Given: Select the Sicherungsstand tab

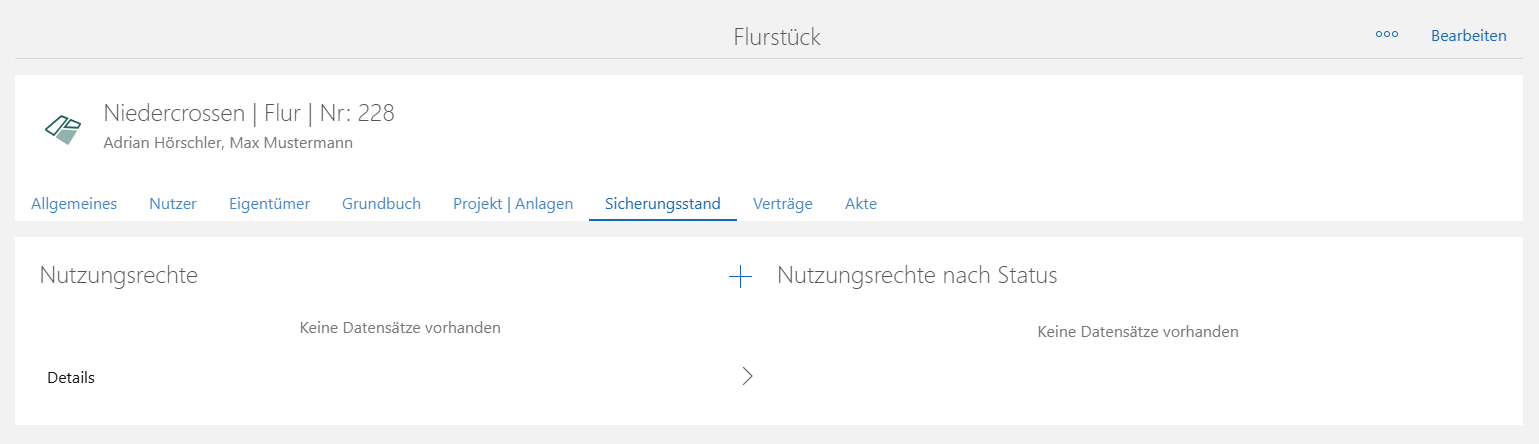Looking at the screenshot, I should tap(663, 204).
